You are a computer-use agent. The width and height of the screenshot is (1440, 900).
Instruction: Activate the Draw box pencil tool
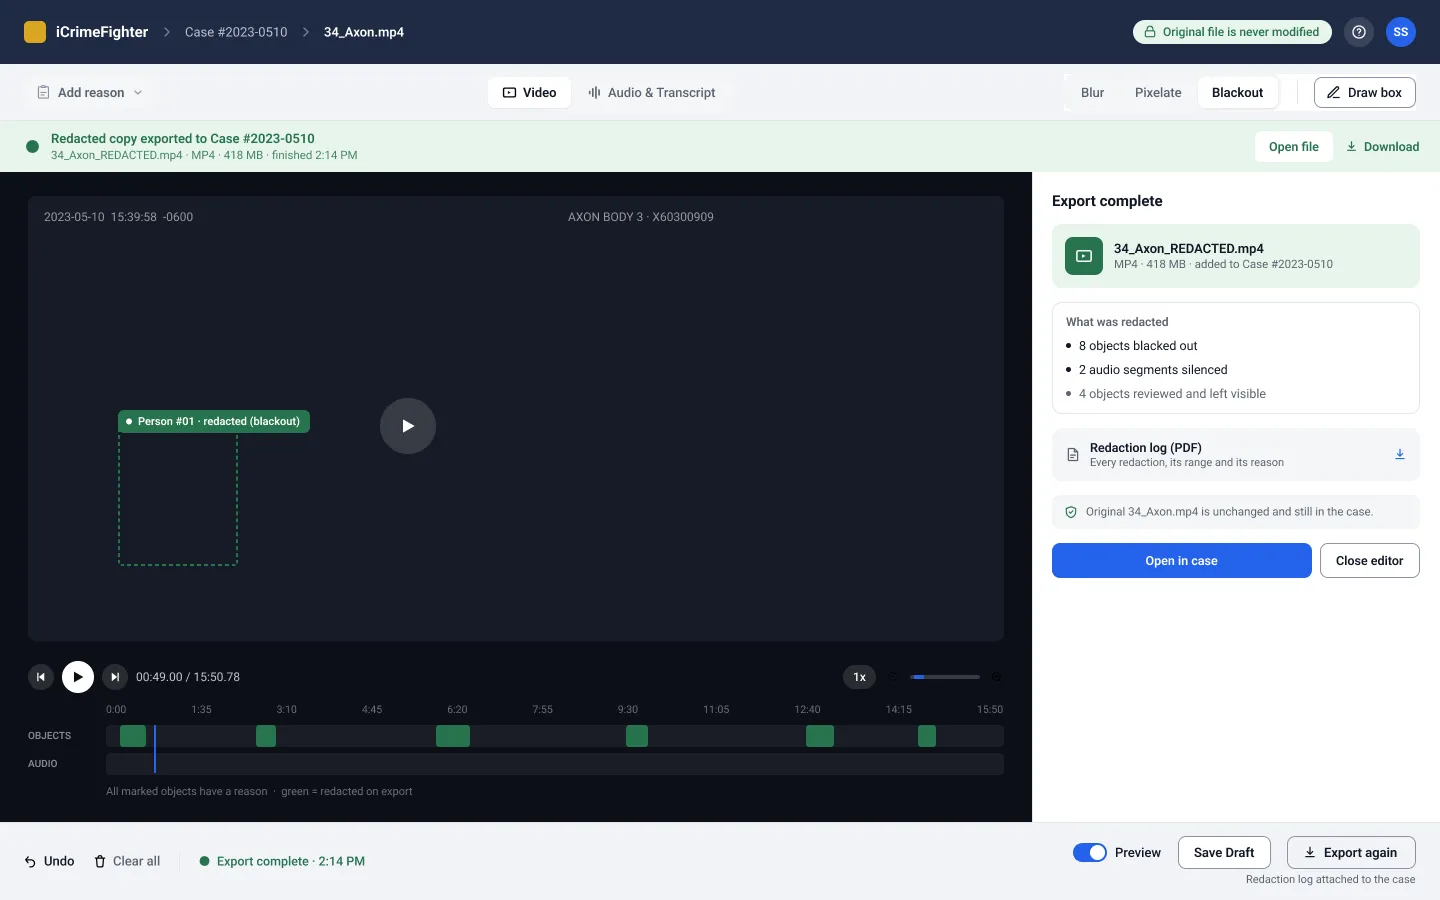(1365, 92)
